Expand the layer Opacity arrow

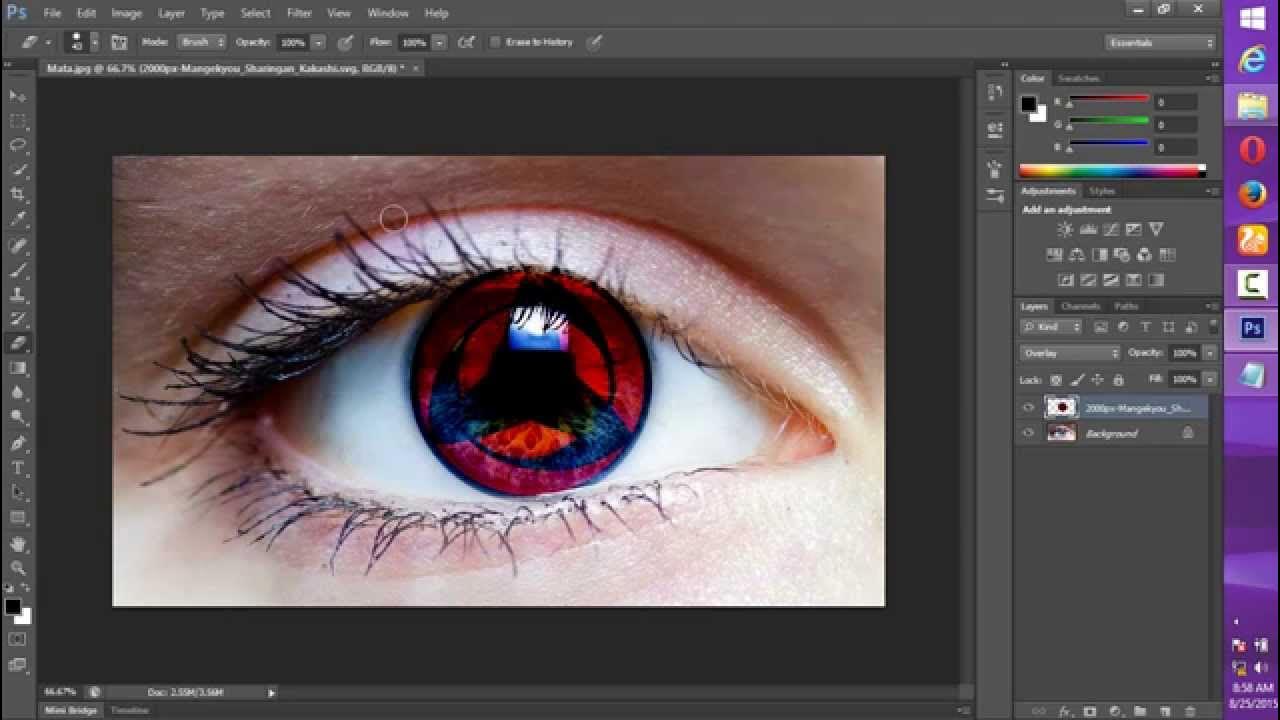[x=1210, y=353]
